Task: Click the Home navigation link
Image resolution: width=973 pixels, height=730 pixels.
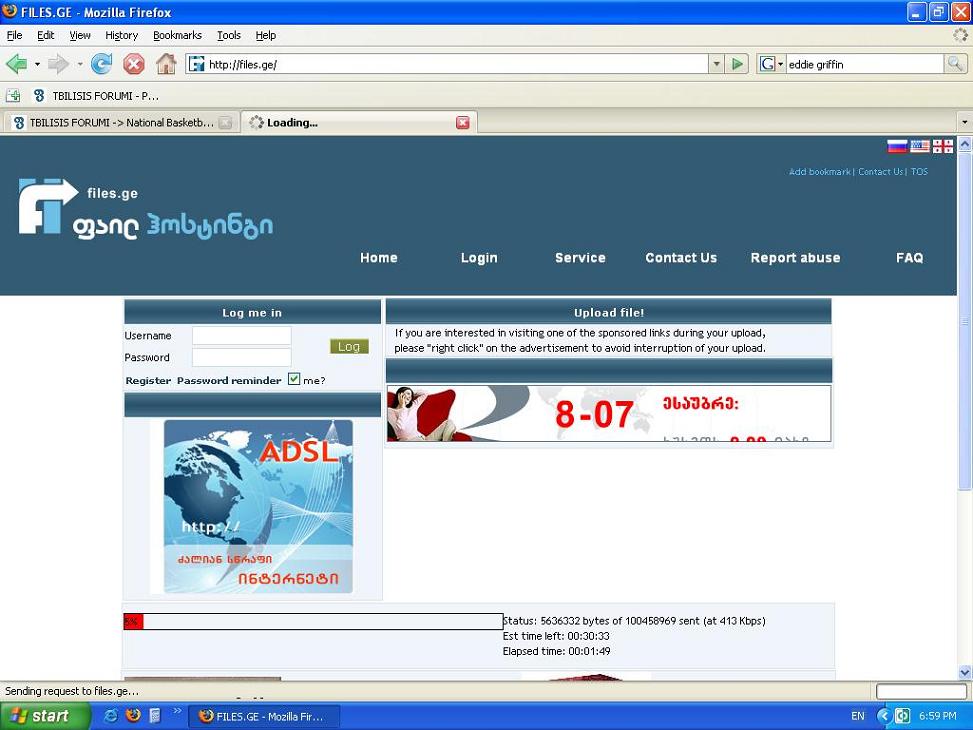Action: [379, 258]
